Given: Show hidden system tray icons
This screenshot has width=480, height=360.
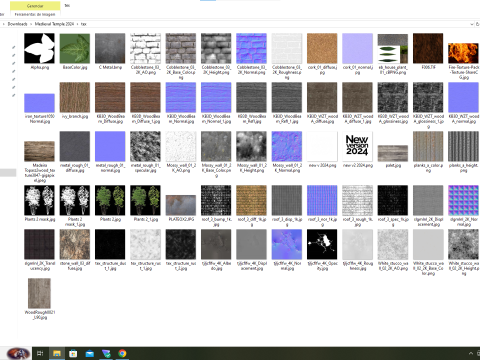Looking at the screenshot, I should [471, 353].
